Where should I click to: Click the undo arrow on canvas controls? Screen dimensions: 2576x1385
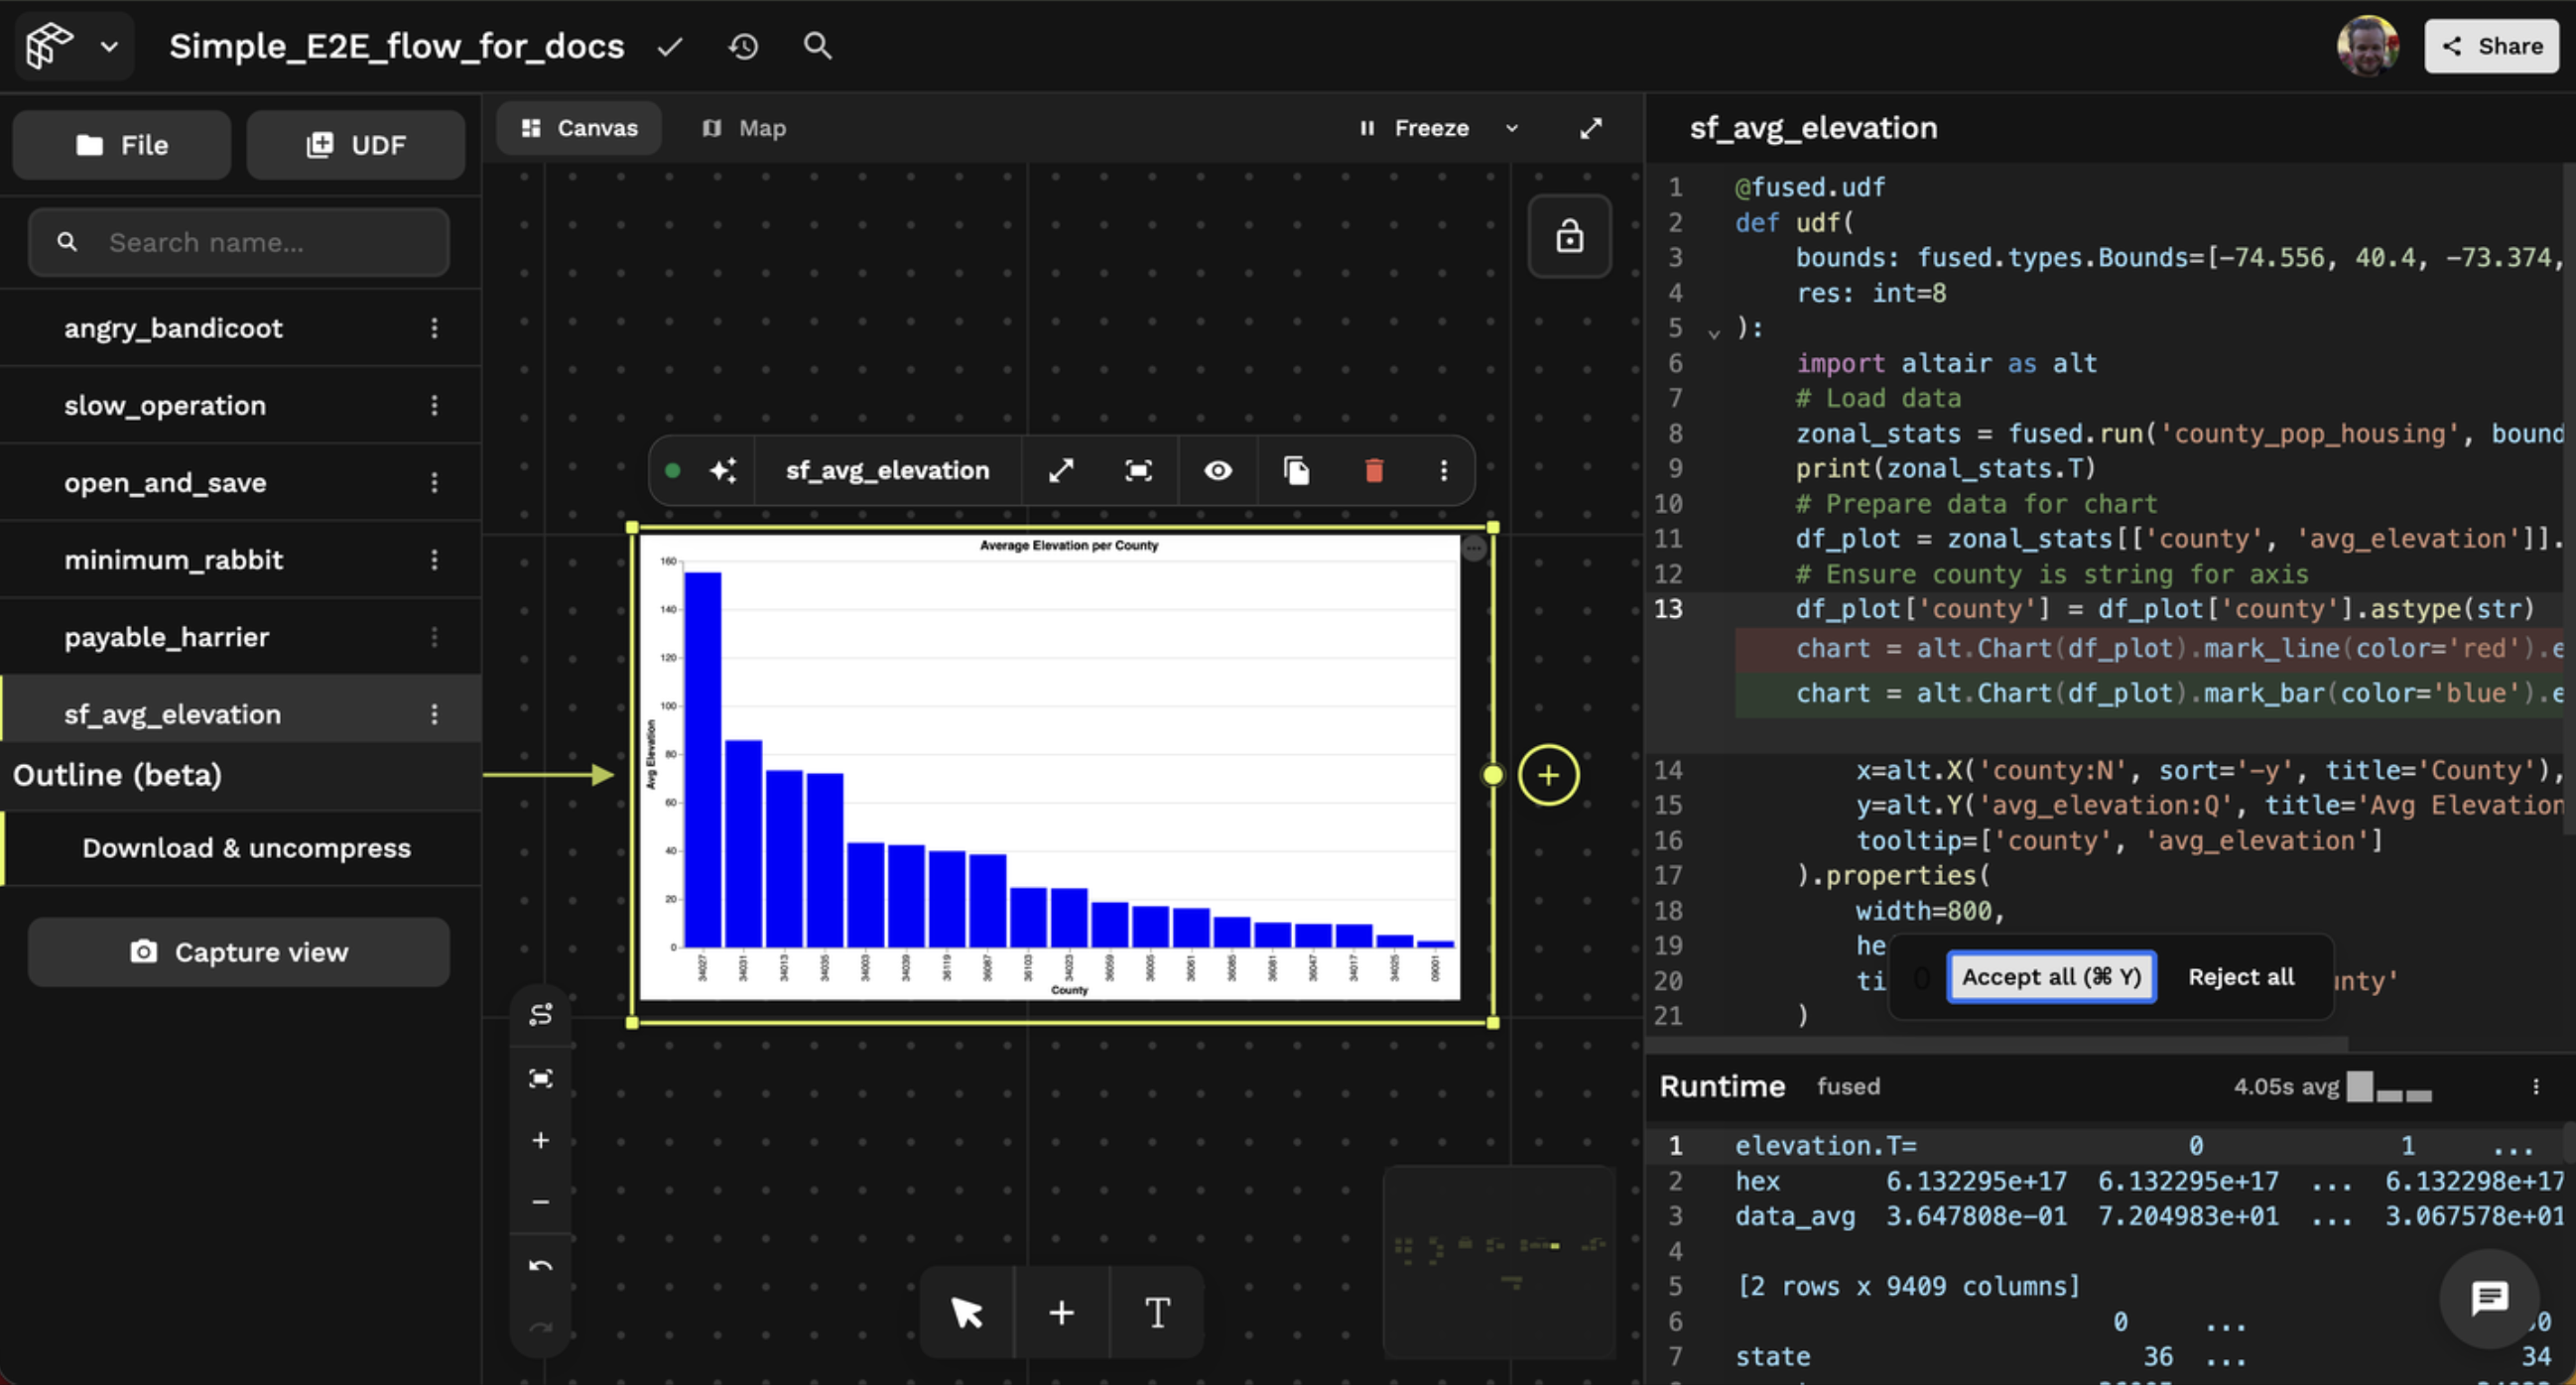[540, 1266]
